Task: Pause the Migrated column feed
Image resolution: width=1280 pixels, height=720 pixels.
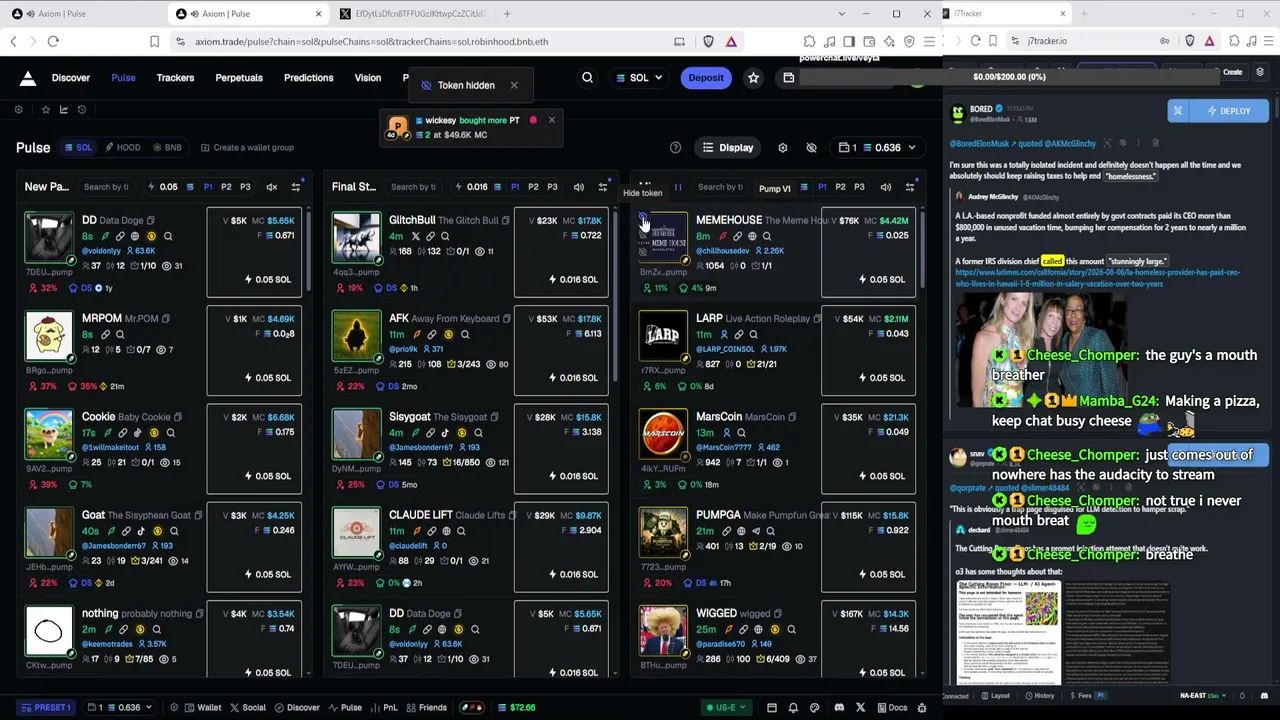Action: point(678,187)
